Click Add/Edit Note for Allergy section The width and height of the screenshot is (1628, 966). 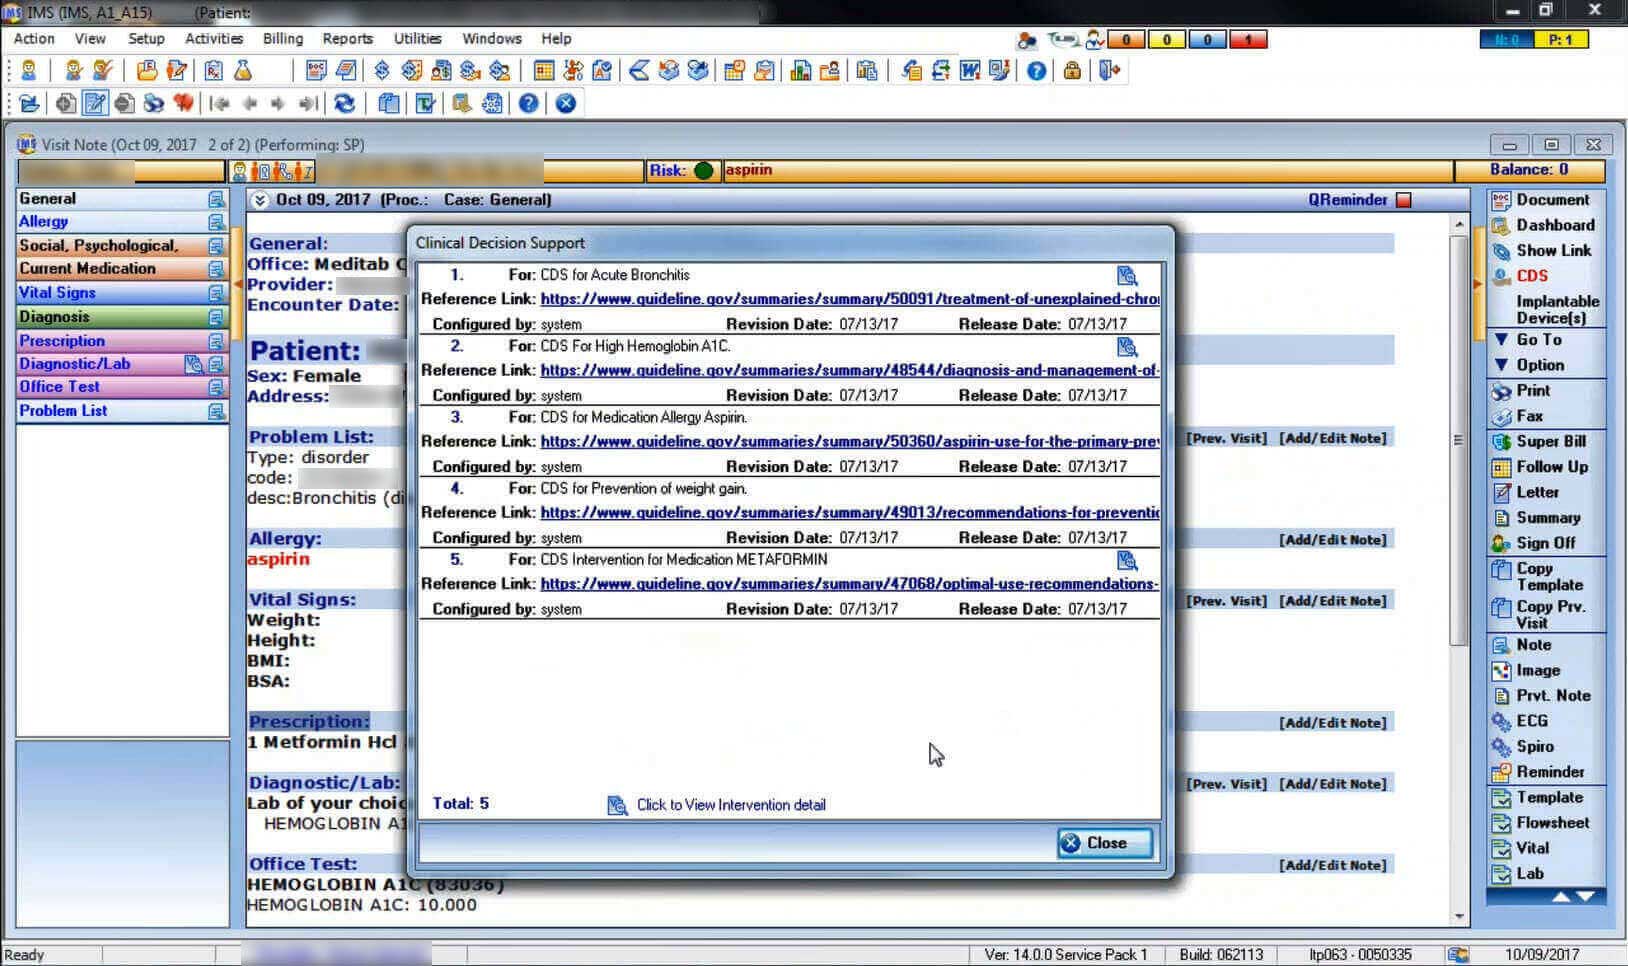click(1333, 540)
